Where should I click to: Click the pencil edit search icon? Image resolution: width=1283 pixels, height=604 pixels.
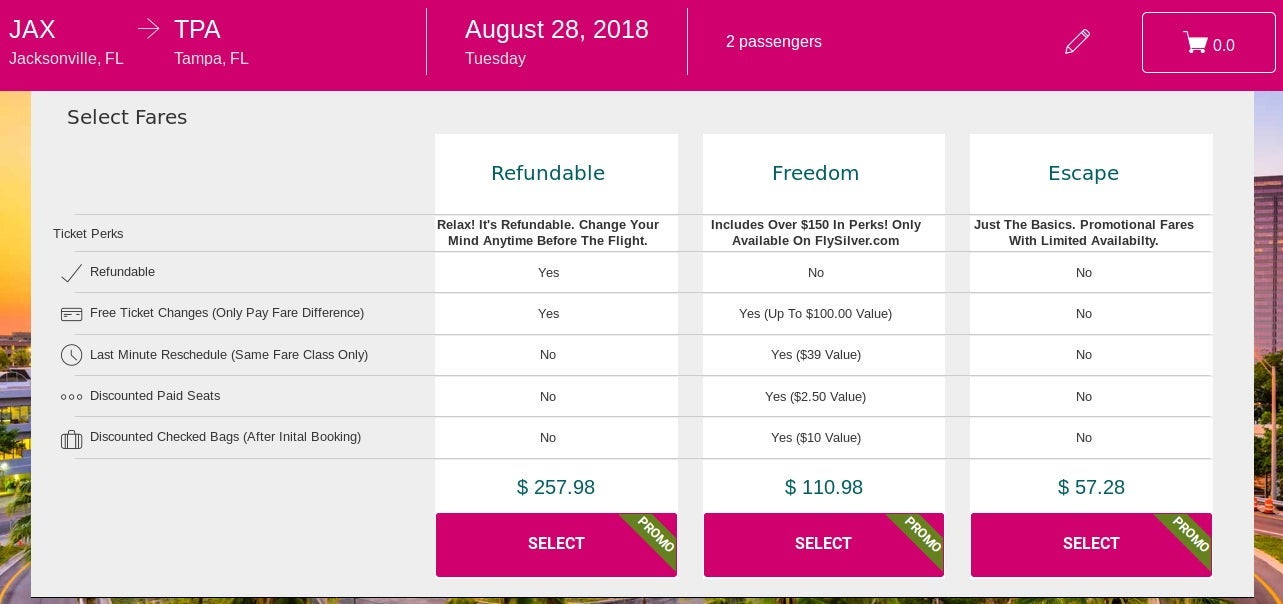[x=1077, y=42]
